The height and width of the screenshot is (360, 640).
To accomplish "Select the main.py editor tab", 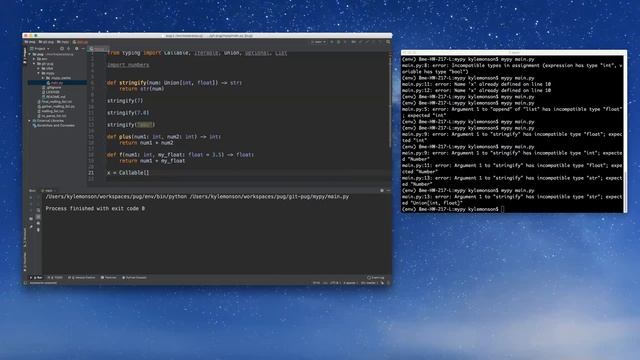I will pos(99,49).
